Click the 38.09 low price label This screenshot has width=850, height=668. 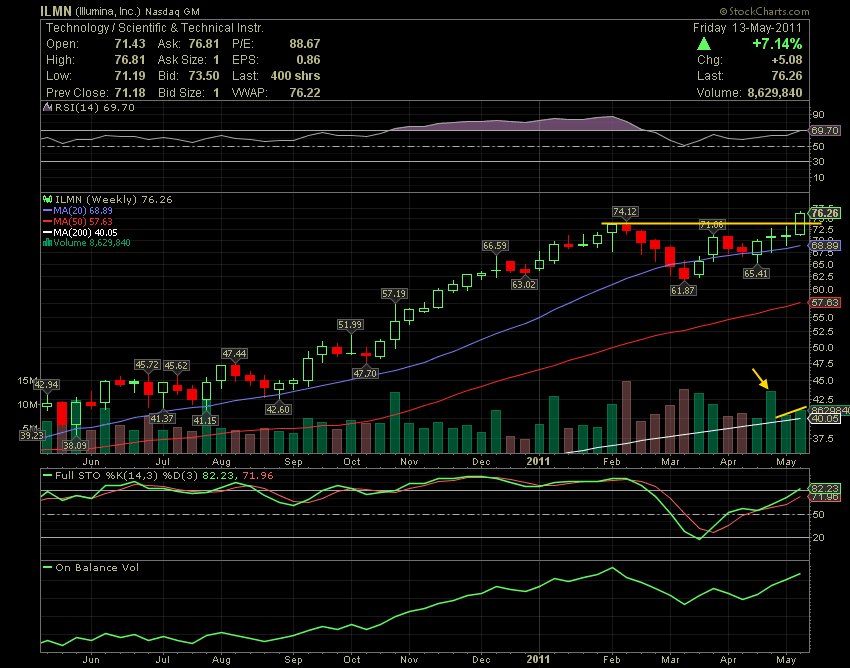point(75,445)
